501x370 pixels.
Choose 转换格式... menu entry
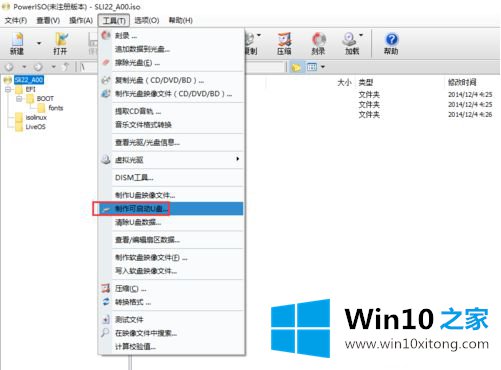[x=171, y=302]
